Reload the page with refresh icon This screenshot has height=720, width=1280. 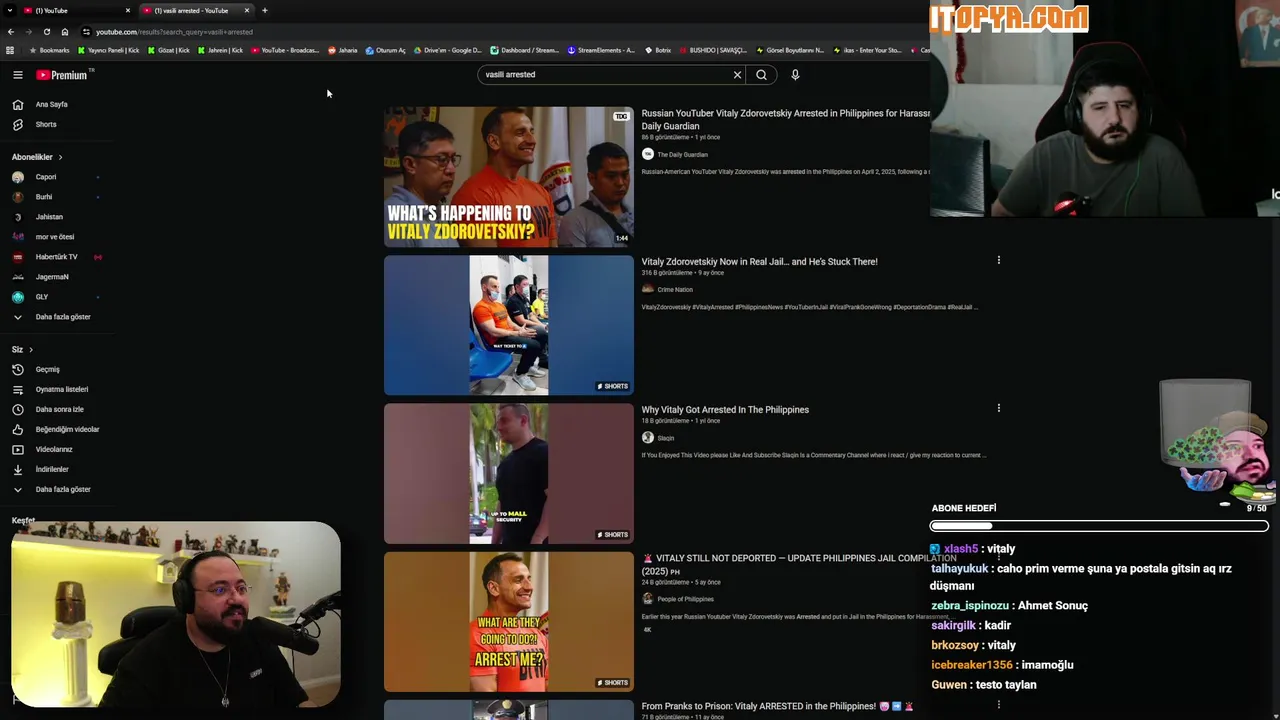(x=46, y=32)
